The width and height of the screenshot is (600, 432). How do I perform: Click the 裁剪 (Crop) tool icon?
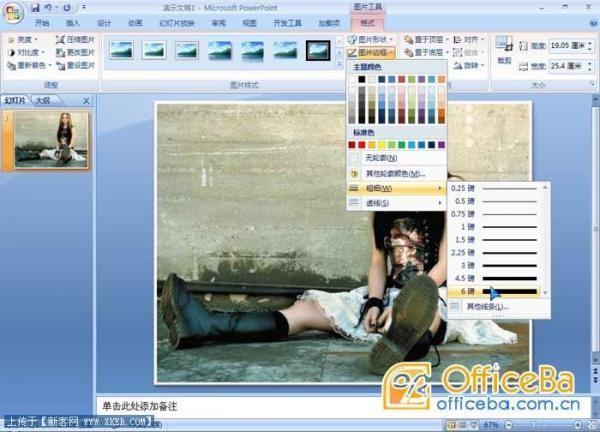pos(504,46)
